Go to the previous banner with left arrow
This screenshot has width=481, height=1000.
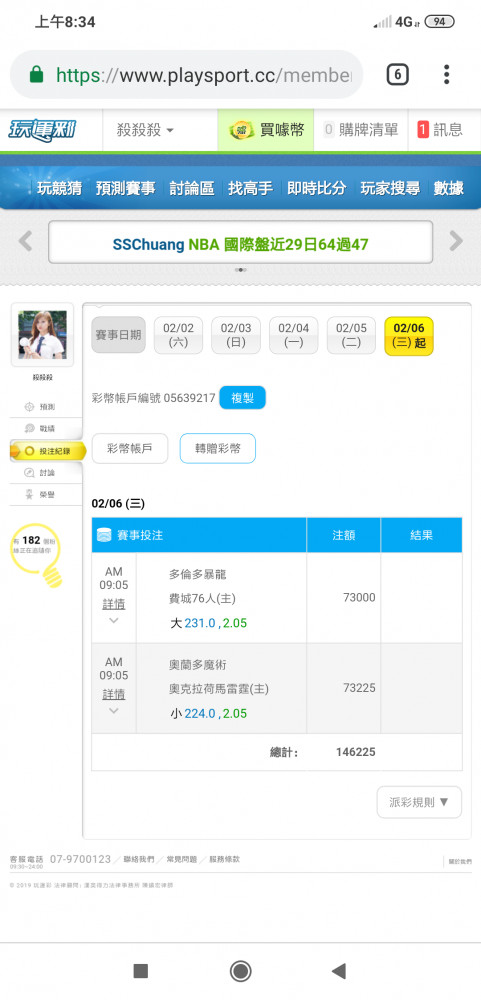25,241
